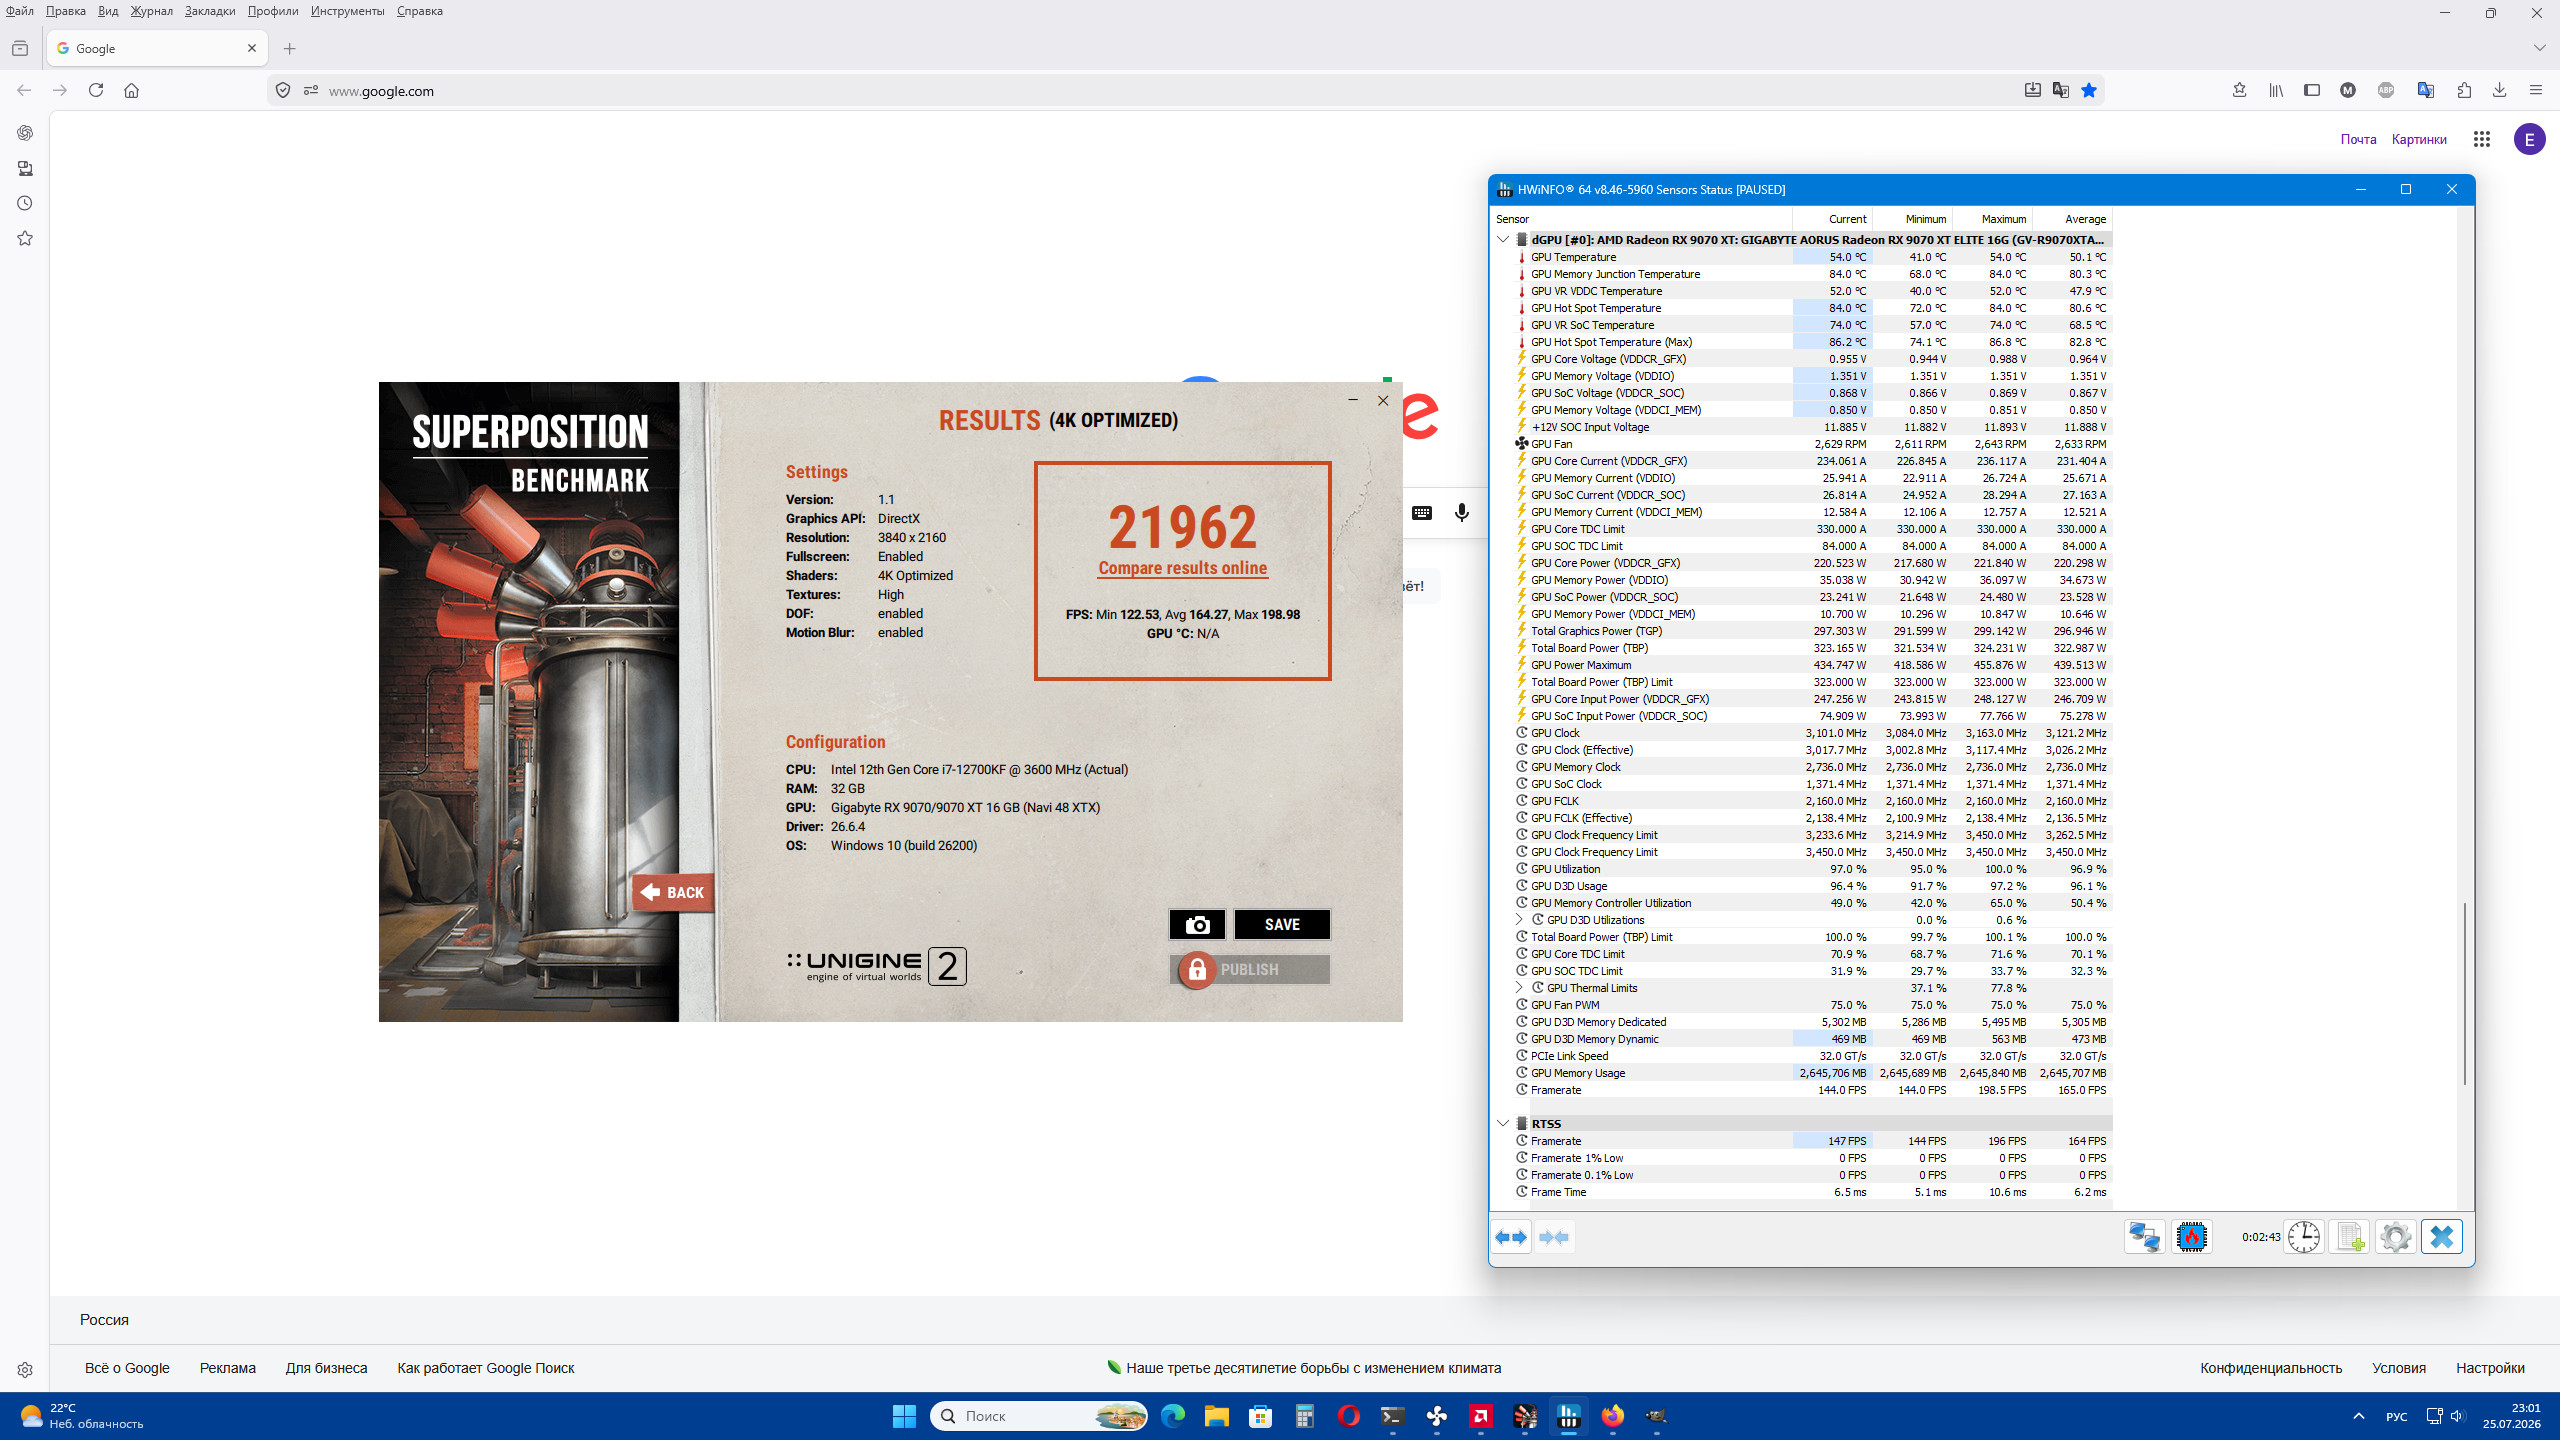Open the Журнал menu

tap(151, 11)
